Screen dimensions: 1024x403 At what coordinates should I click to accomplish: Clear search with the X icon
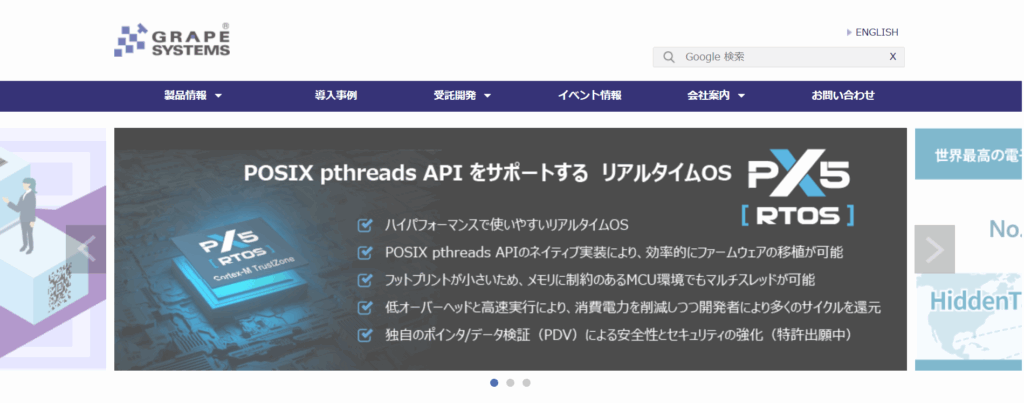click(892, 57)
